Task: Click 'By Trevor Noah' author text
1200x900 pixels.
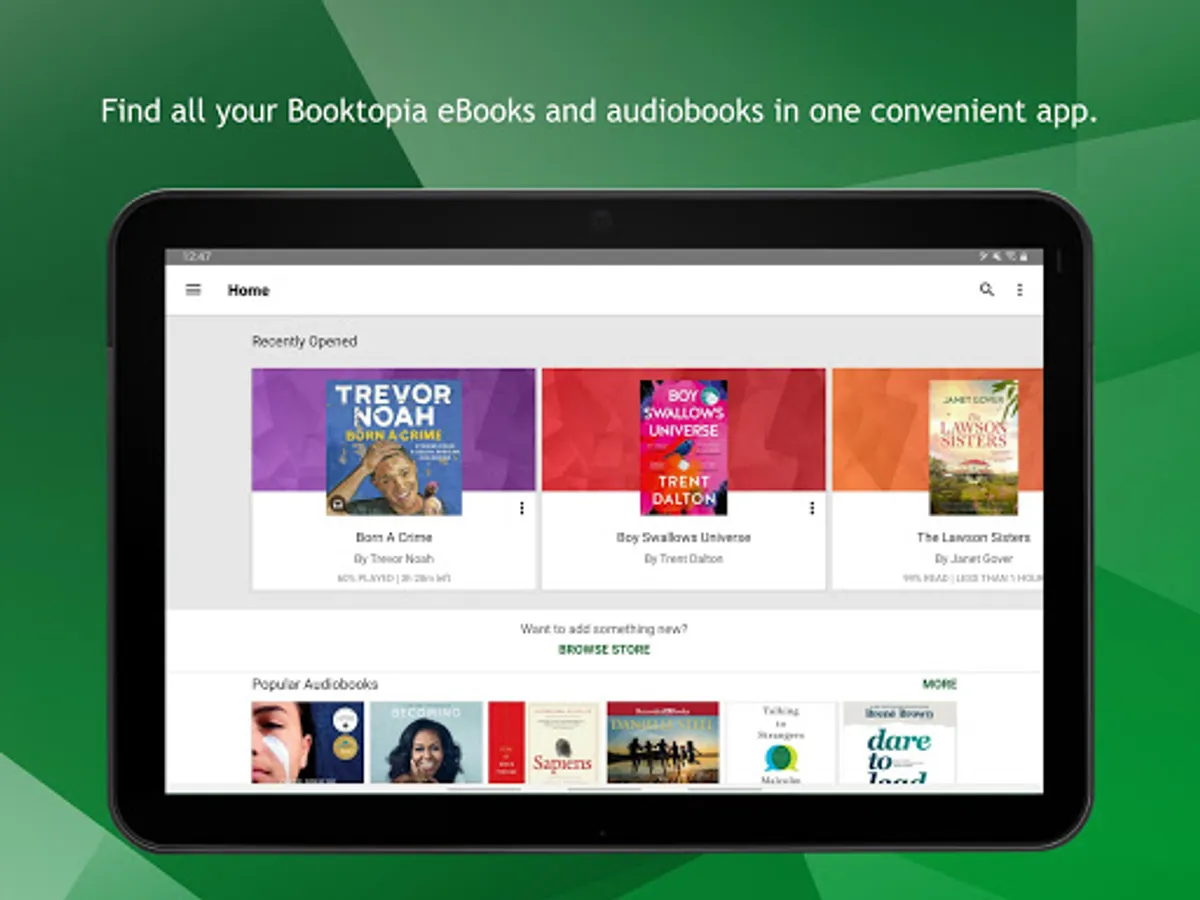Action: pos(394,559)
